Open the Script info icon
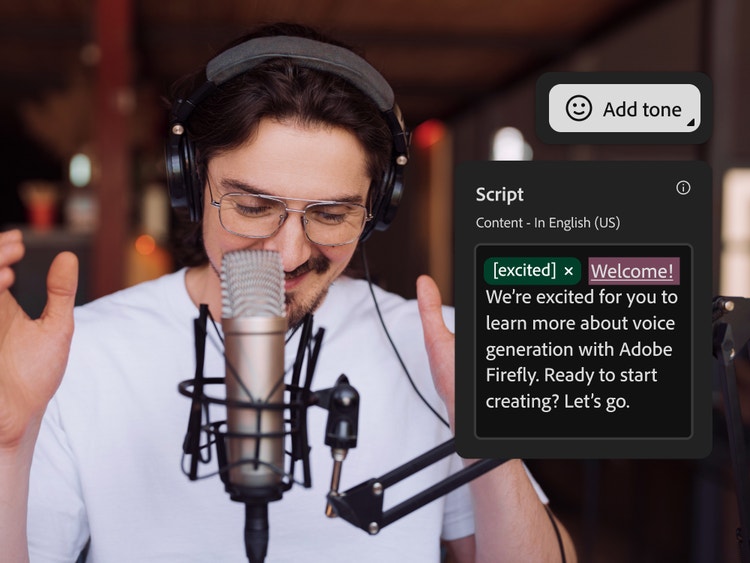This screenshot has height=563, width=750. (683, 188)
